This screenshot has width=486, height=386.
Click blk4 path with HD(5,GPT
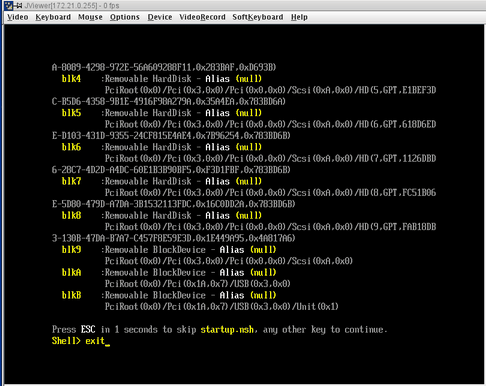[x=270, y=90]
